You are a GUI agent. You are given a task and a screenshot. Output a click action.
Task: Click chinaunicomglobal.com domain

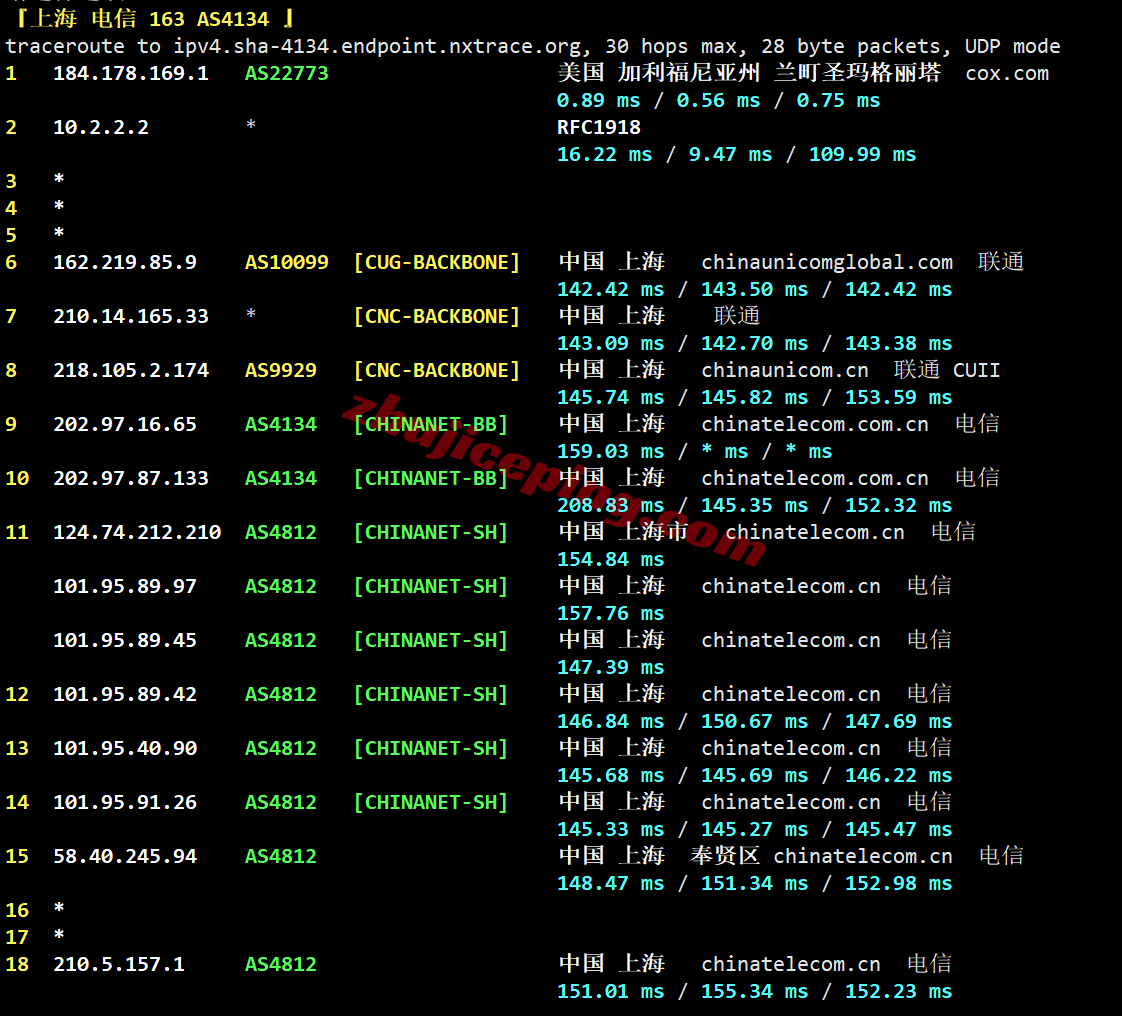(x=826, y=263)
